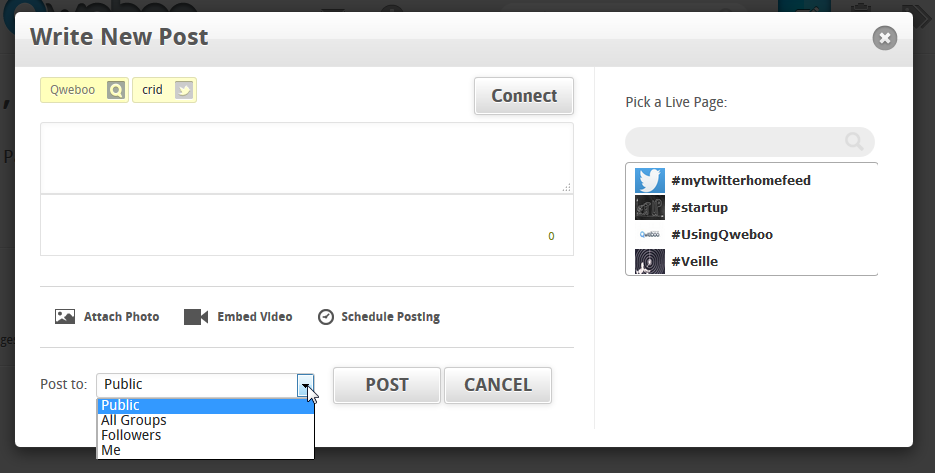Viewport: 935px width, 473px height.
Task: Select All Groups option
Action: (x=134, y=420)
